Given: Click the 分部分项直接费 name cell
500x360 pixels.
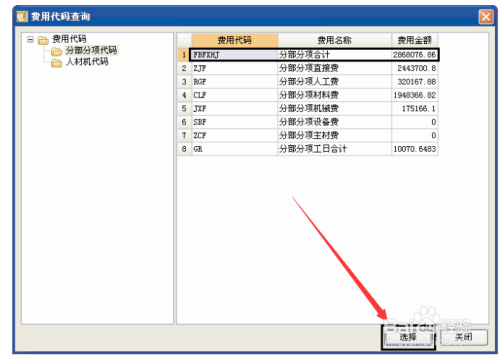Looking at the screenshot, I should tap(335, 68).
